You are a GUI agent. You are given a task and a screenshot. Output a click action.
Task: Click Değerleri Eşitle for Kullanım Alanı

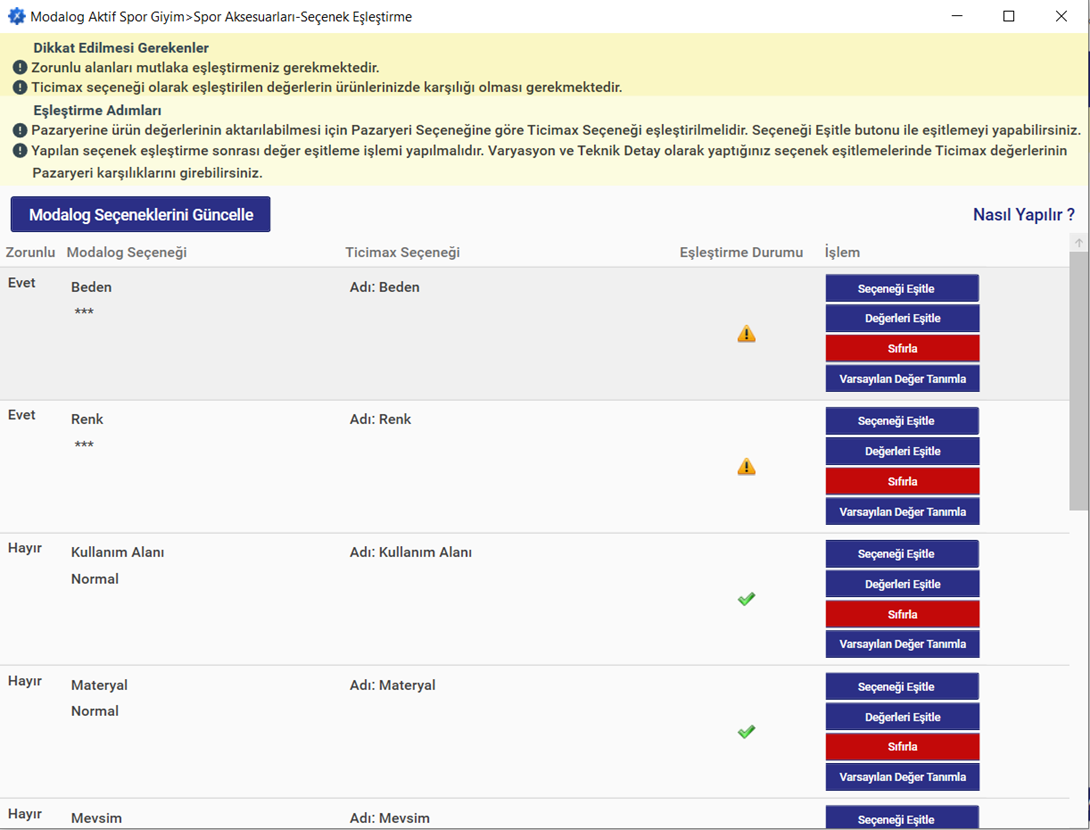point(902,584)
